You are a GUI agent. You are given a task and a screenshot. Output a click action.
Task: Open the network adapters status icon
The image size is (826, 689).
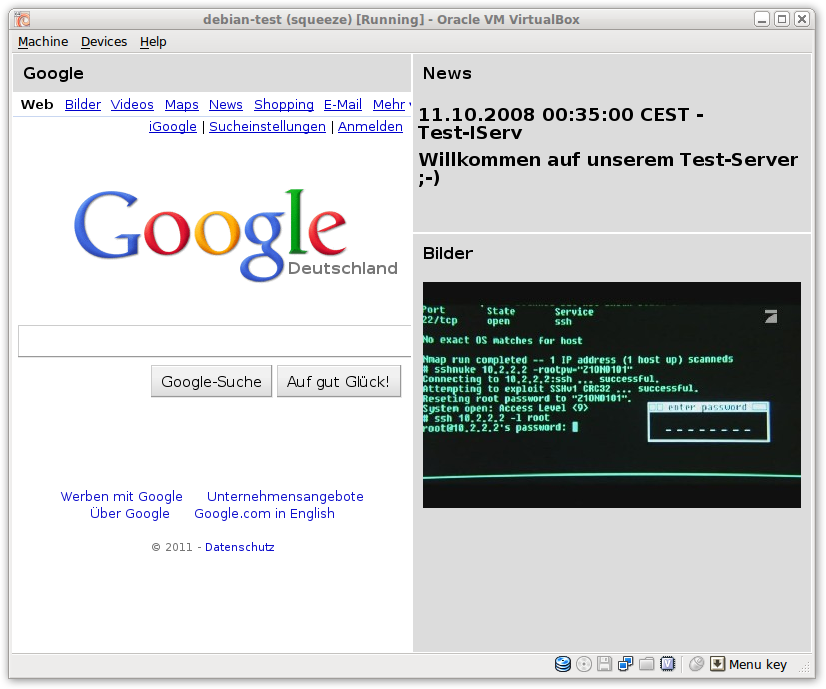coord(625,664)
